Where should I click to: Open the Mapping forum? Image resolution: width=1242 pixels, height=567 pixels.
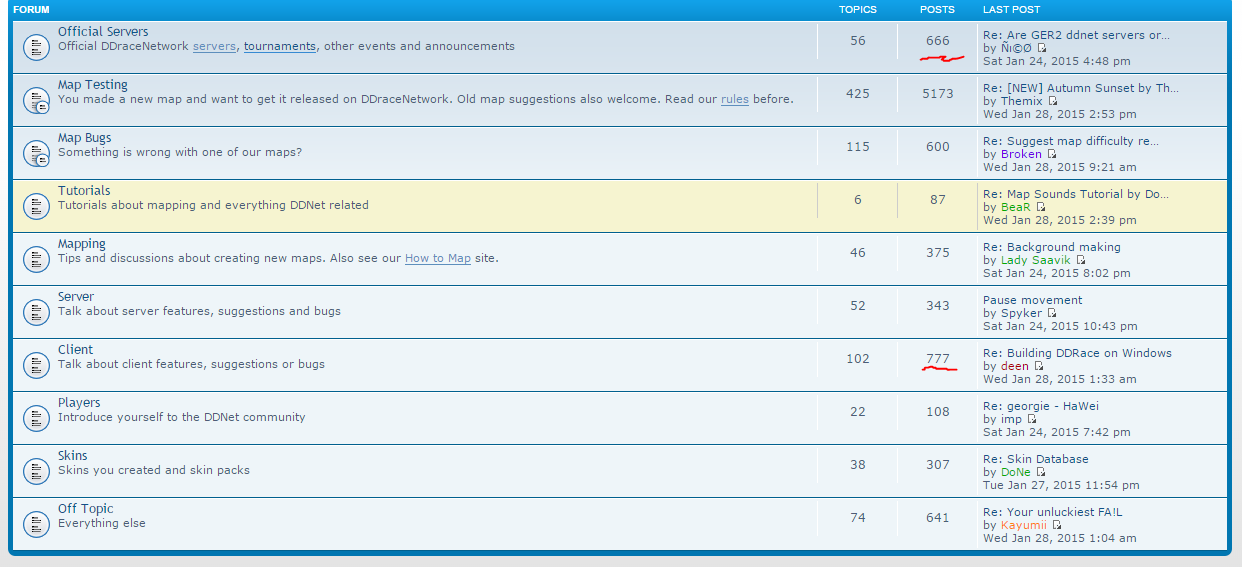[81, 244]
